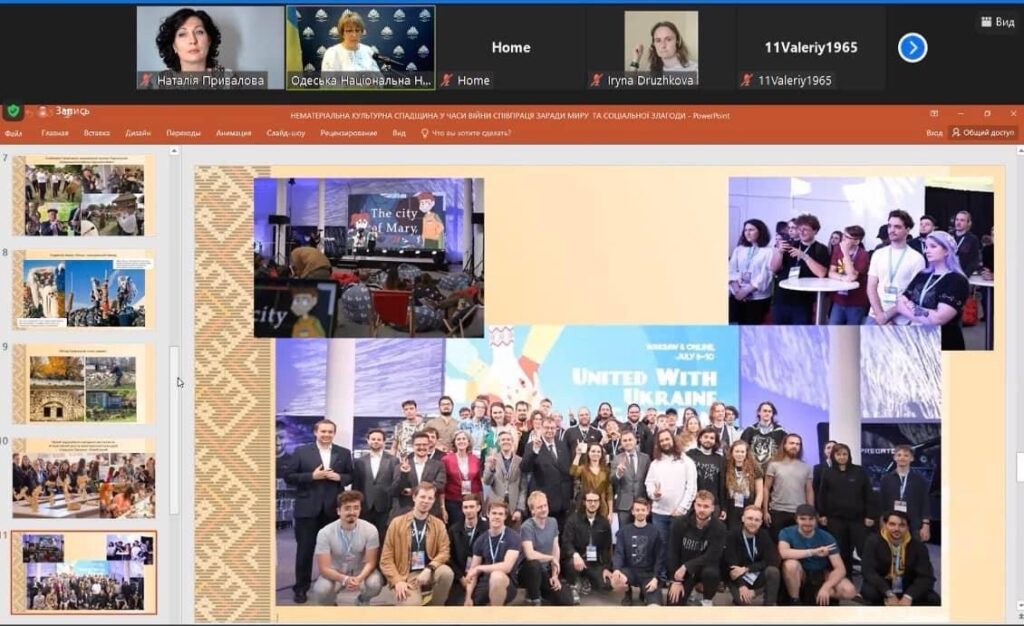Click the slide editor scroll-up arrow
Image resolution: width=1024 pixels, height=626 pixels.
point(1020,151)
